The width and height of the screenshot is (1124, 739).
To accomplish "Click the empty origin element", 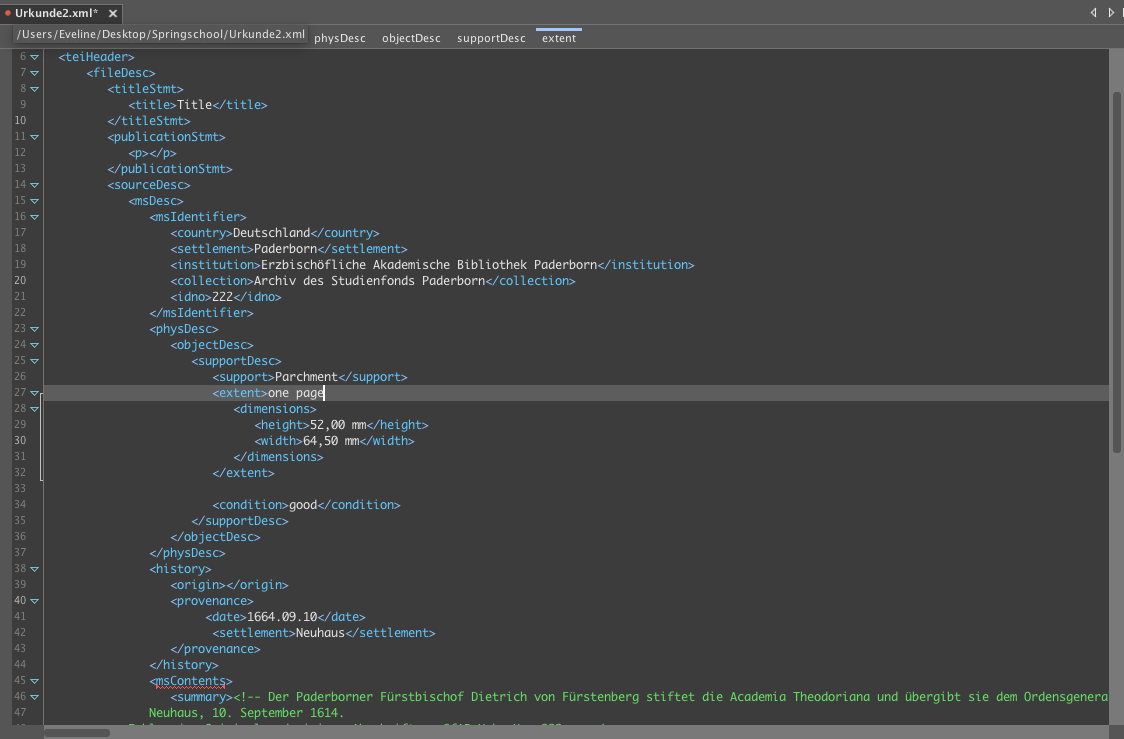I will coord(229,585).
